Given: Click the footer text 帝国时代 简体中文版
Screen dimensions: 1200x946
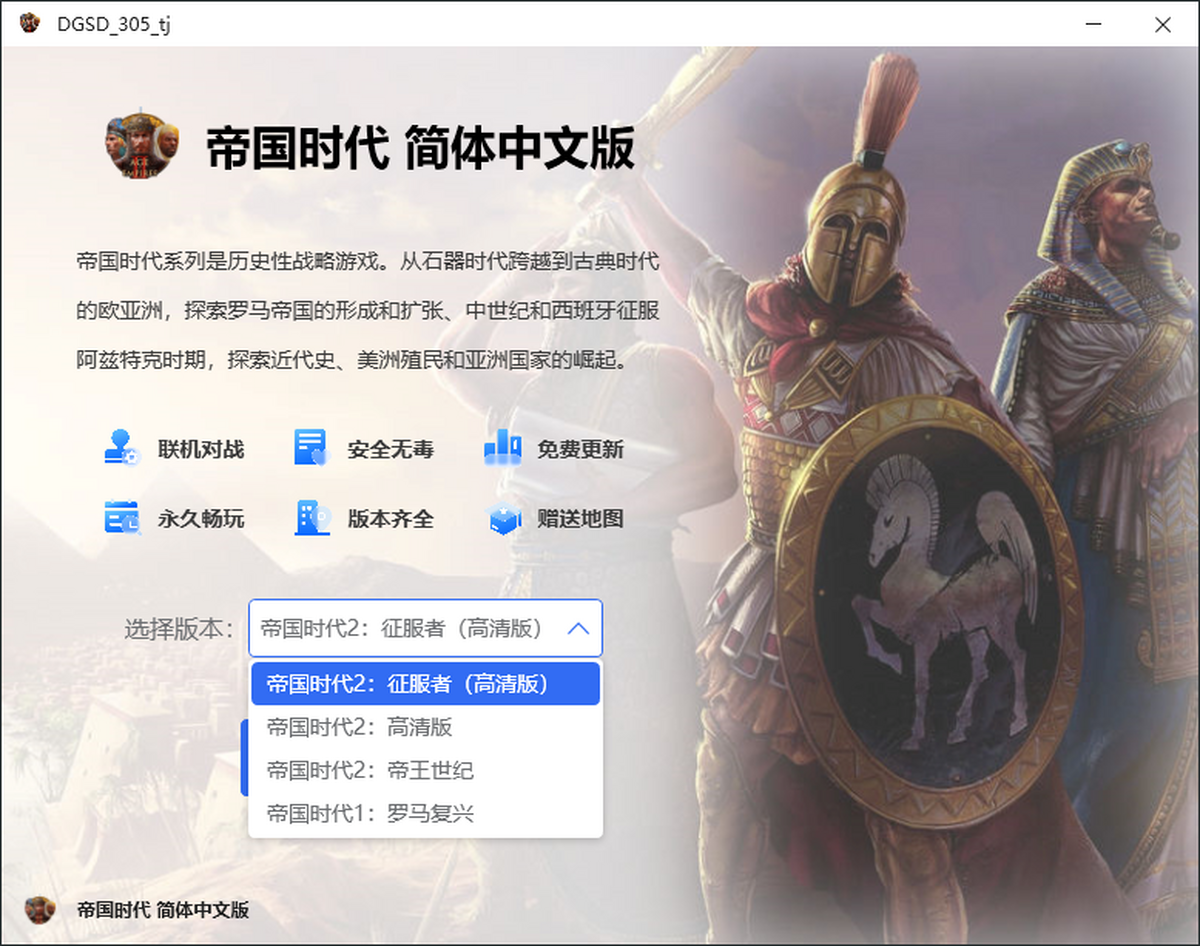Looking at the screenshot, I should pos(163,910).
